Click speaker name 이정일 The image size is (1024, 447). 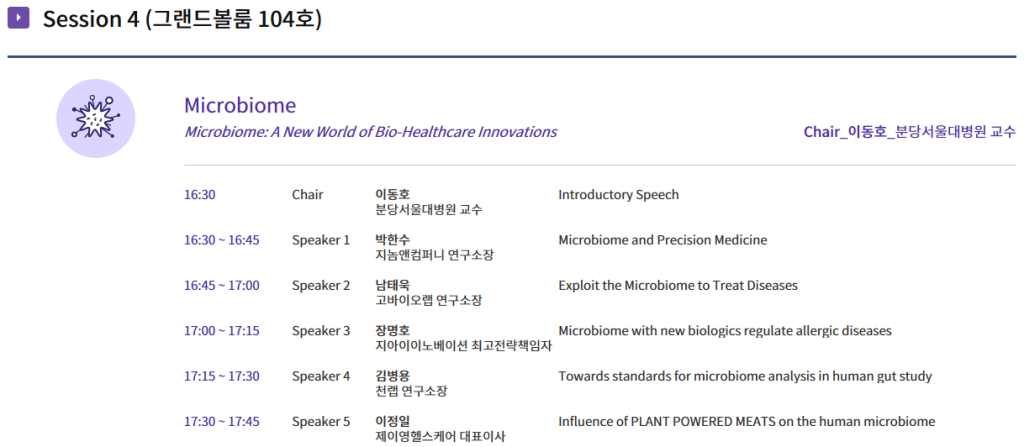point(392,421)
